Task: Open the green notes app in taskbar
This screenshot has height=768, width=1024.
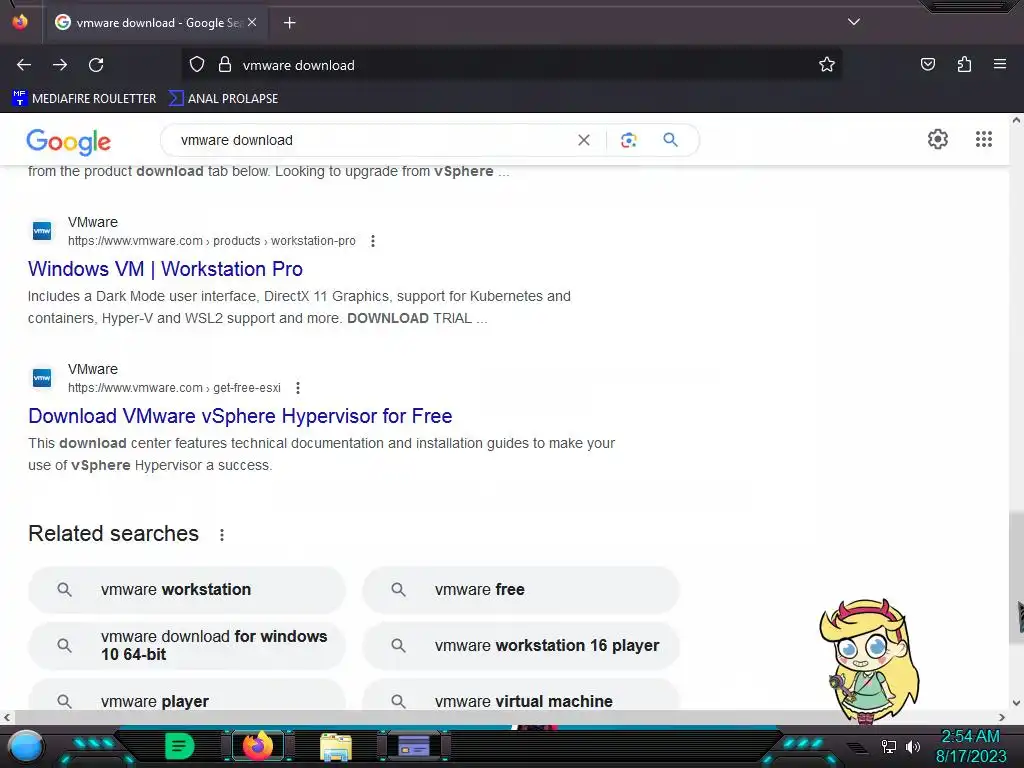Action: (180, 746)
